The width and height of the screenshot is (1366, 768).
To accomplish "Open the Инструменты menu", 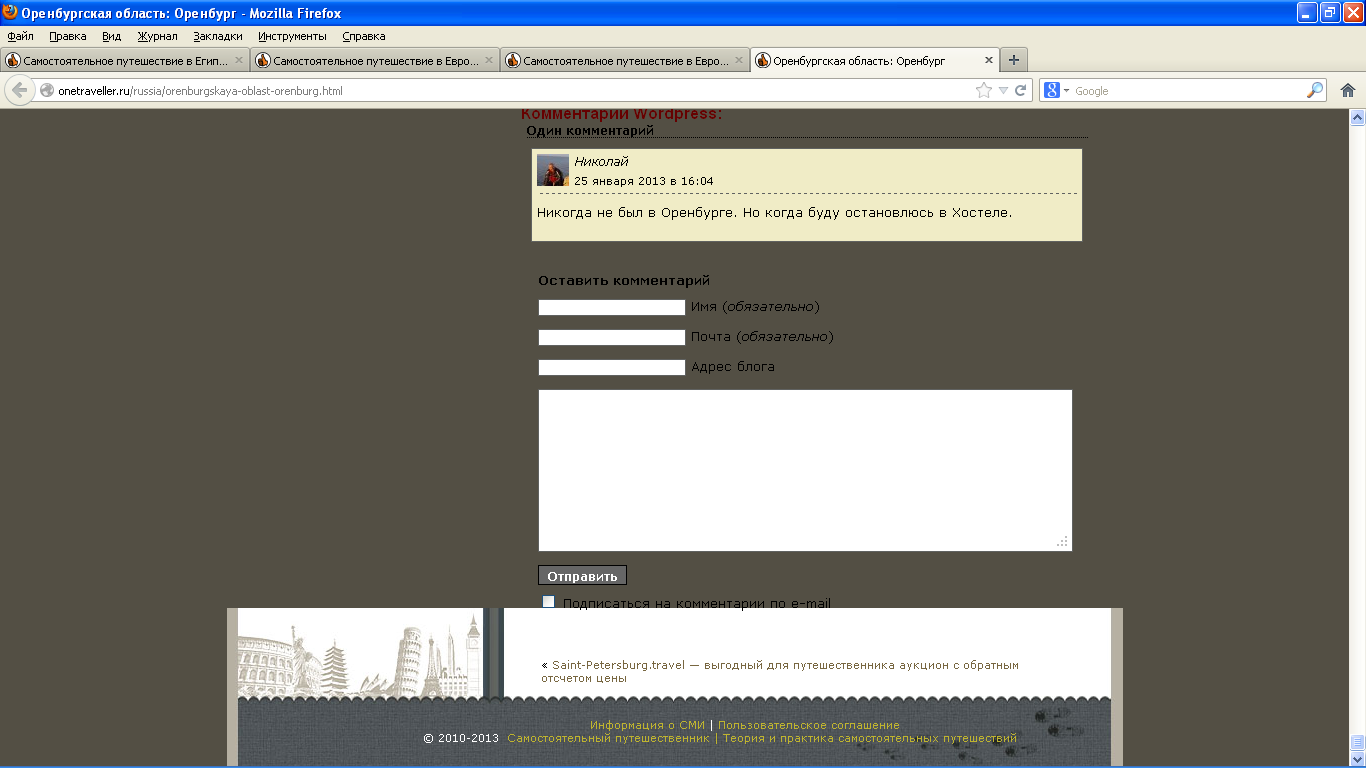I will pyautogui.click(x=292, y=36).
